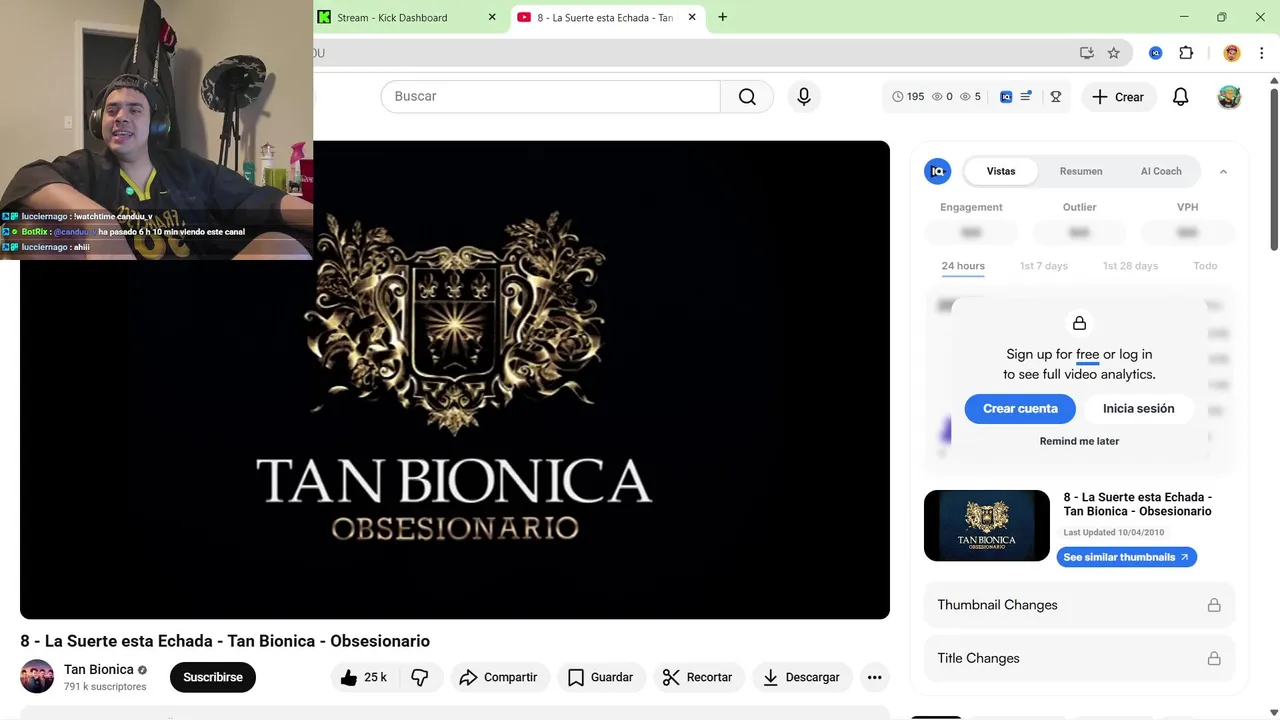Image resolution: width=1280 pixels, height=720 pixels.
Task: Click lock icon on Thumbnail Changes row
Action: pyautogui.click(x=1214, y=605)
